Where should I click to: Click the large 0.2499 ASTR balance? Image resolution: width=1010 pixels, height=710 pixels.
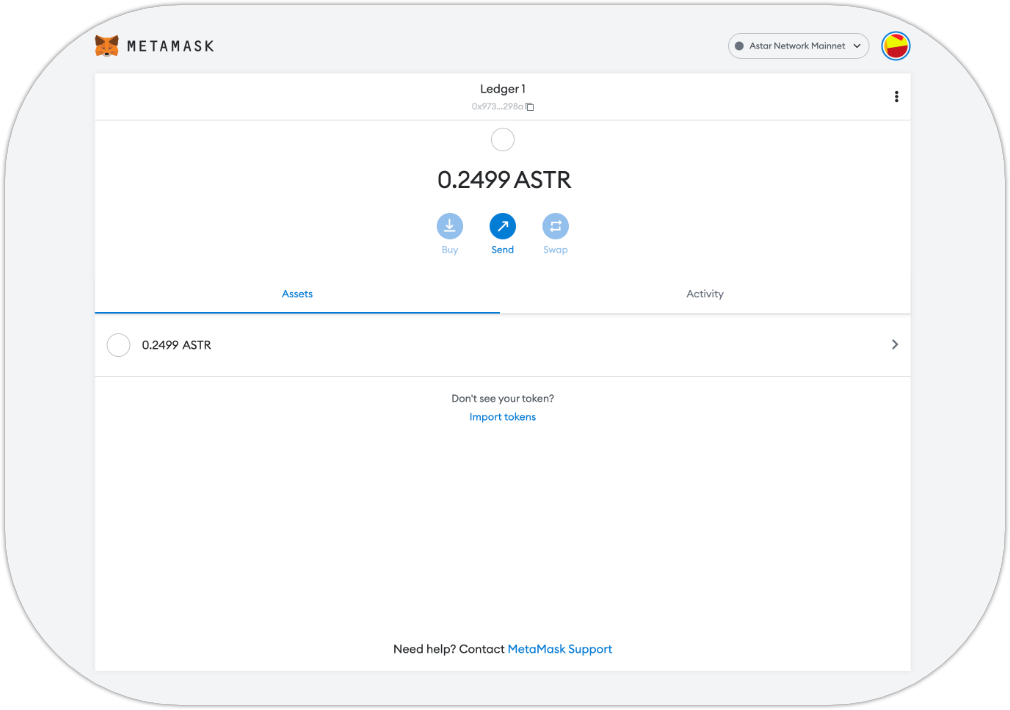coord(504,180)
